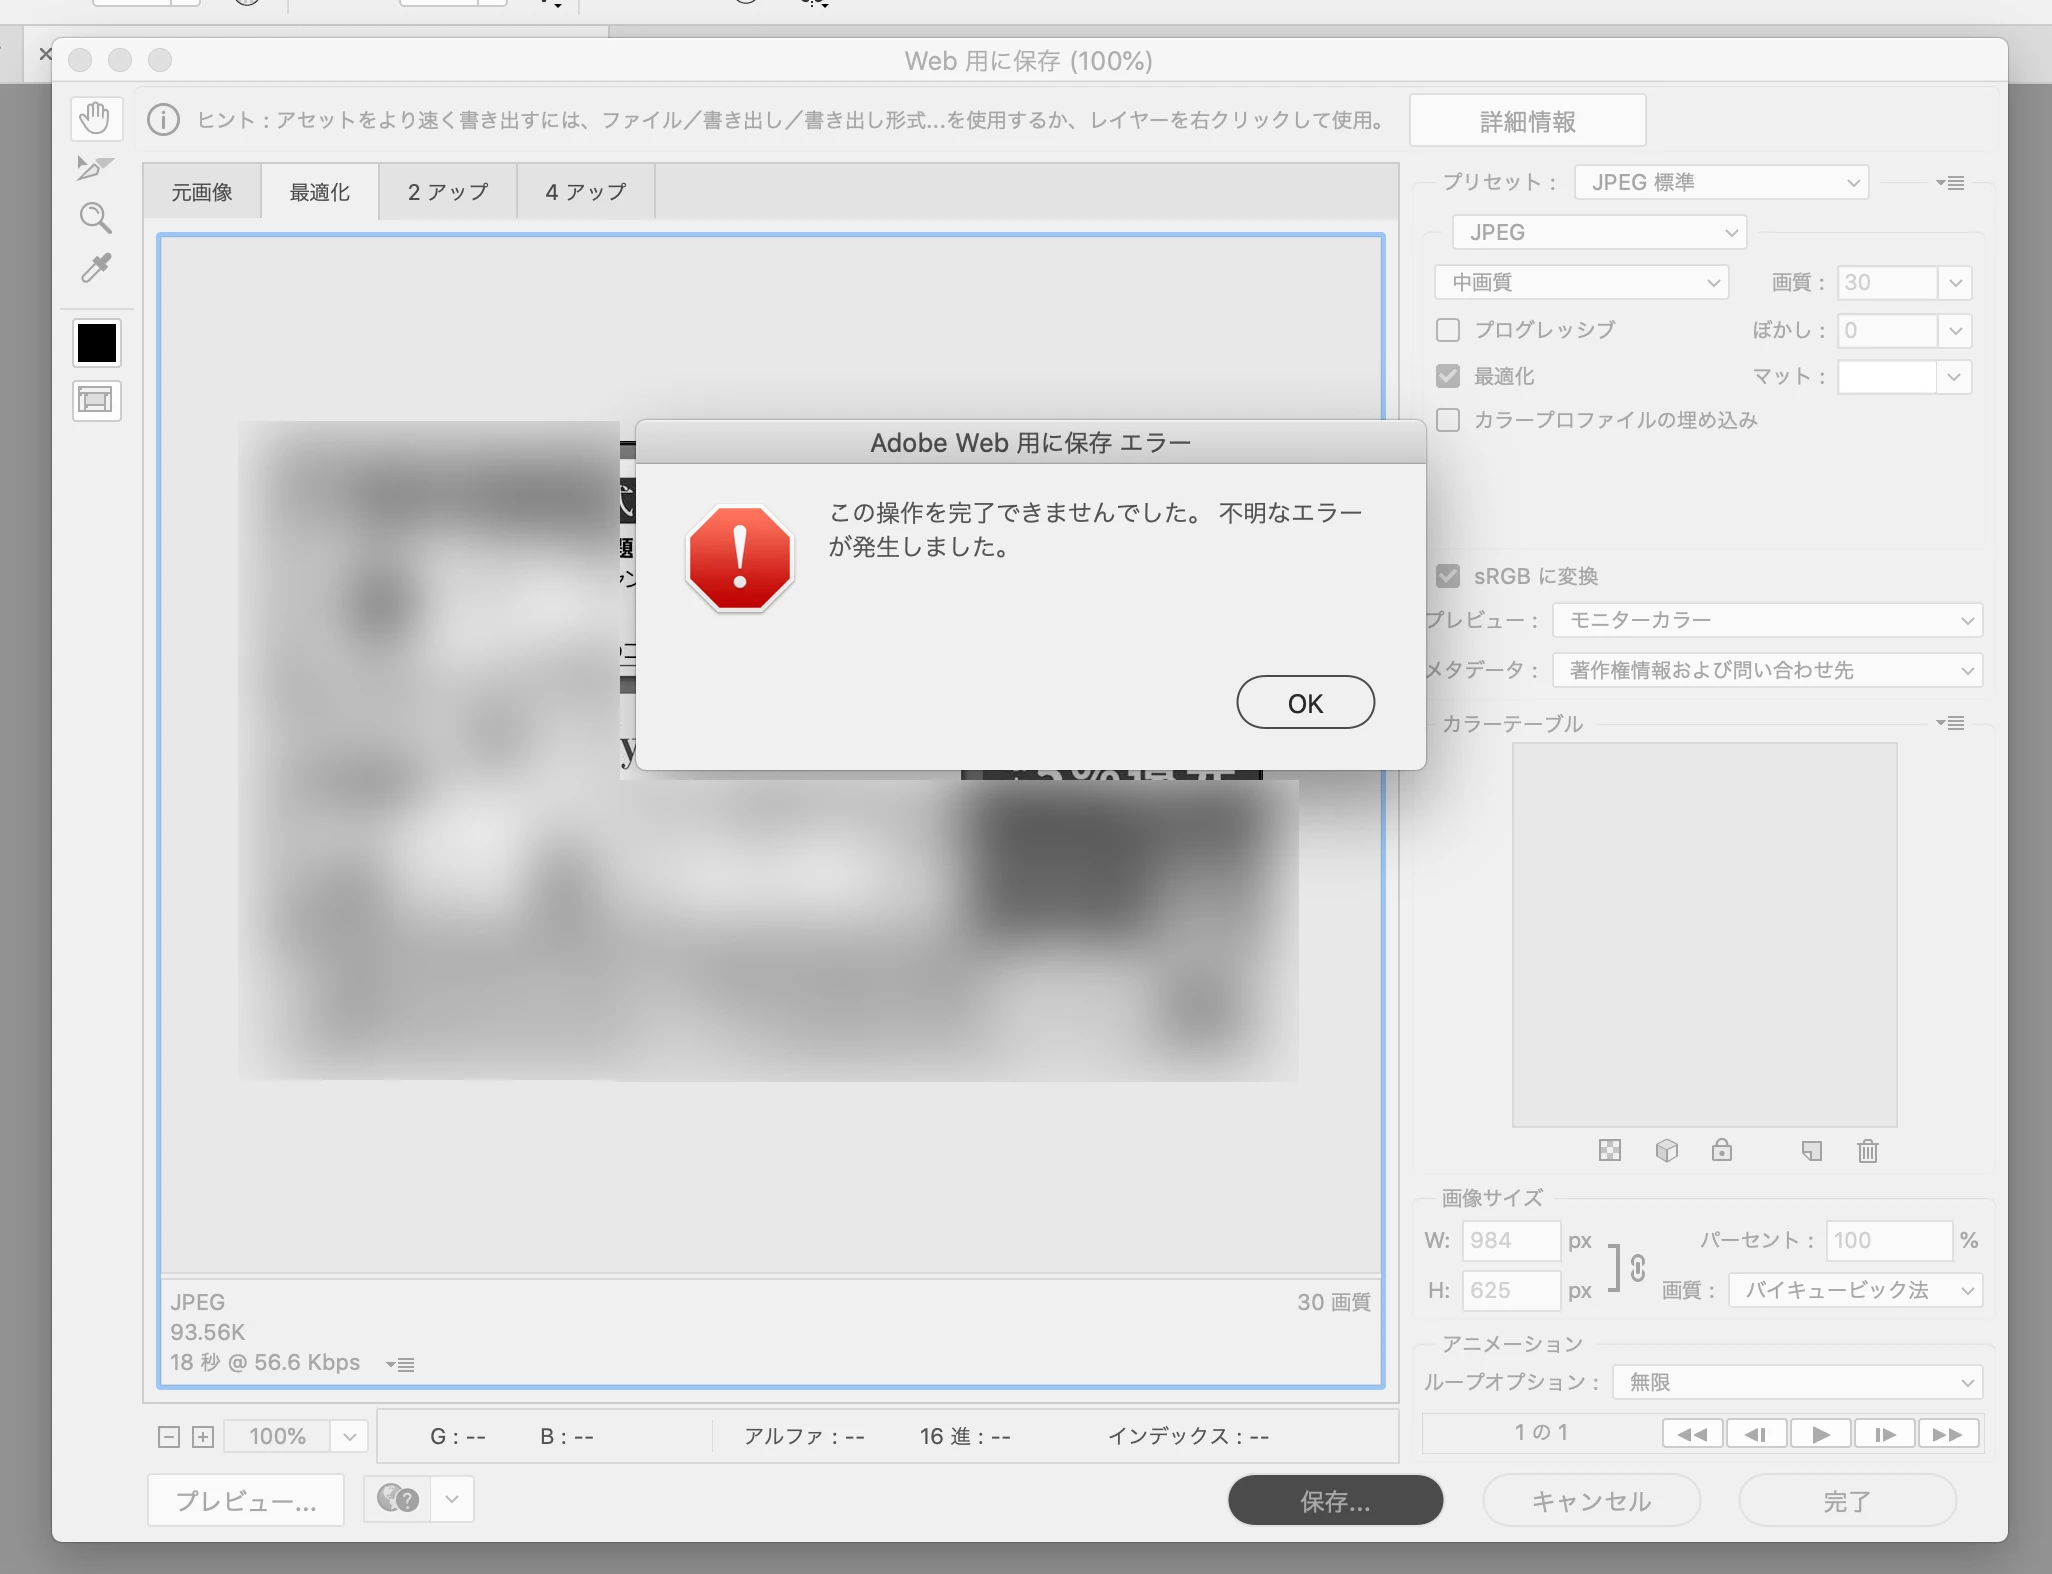Select the Hand tool

tap(96, 119)
